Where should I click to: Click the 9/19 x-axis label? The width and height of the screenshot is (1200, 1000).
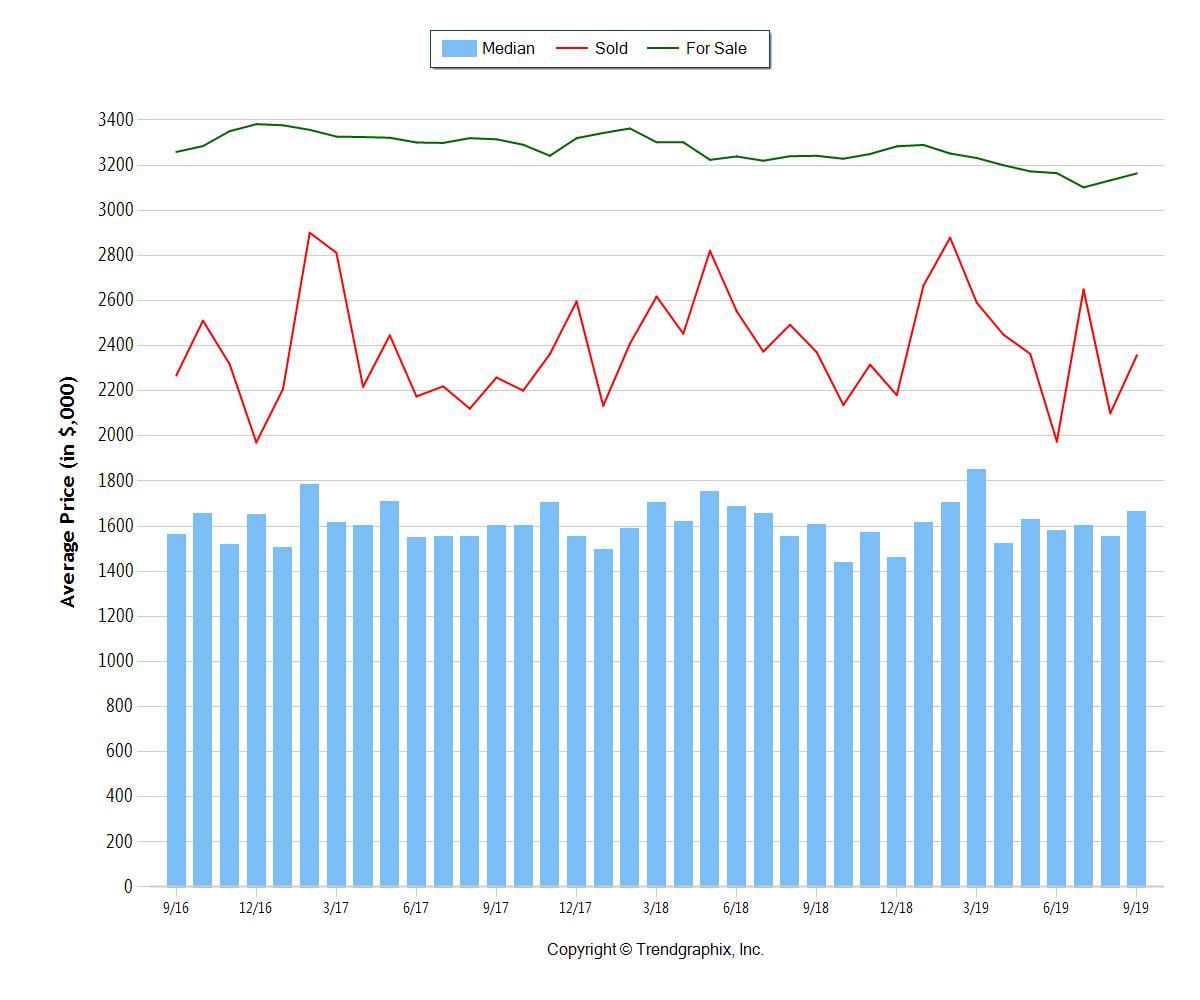[1136, 907]
